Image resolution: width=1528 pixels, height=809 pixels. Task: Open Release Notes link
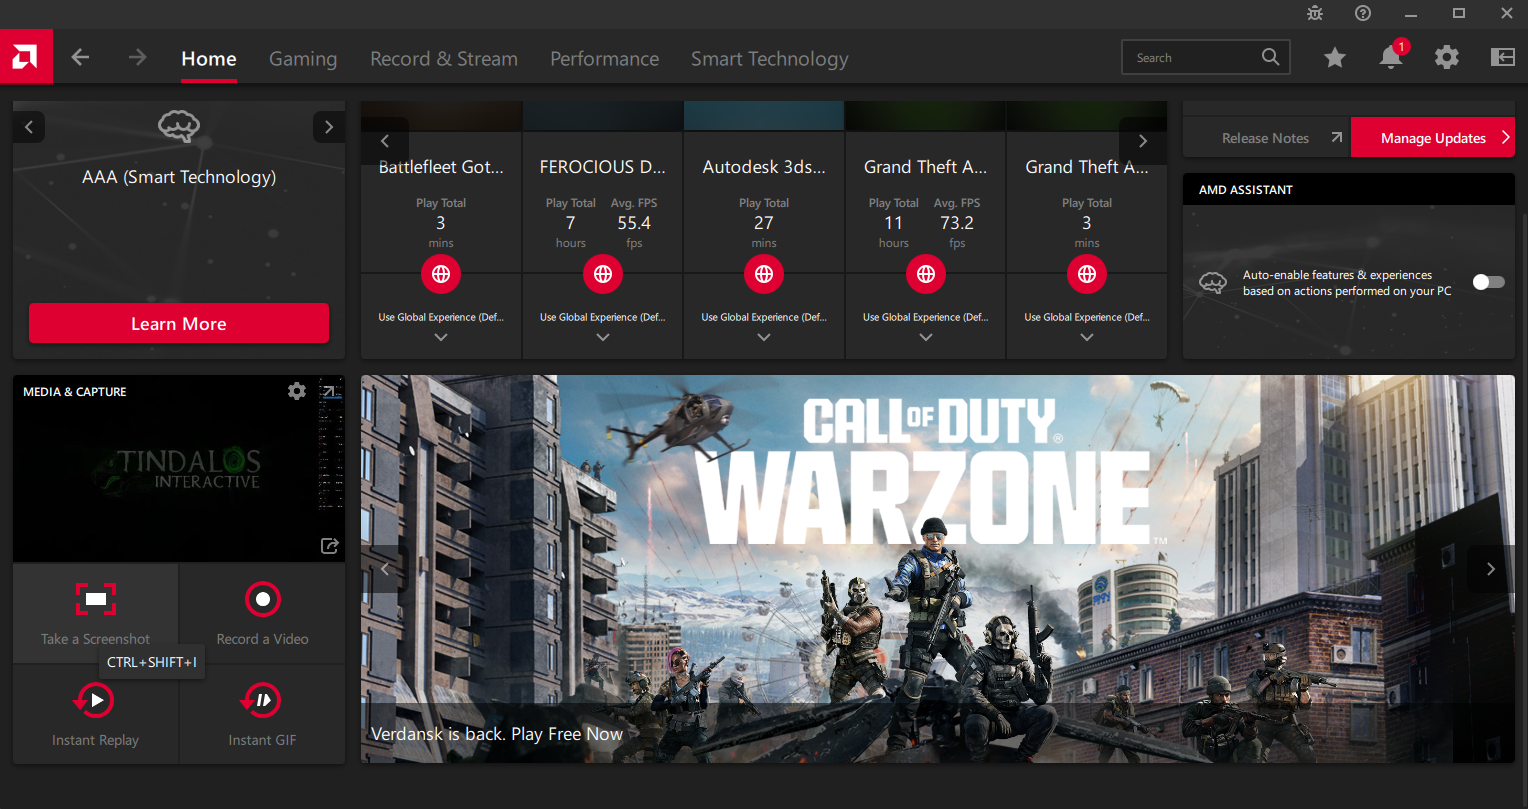point(1267,138)
